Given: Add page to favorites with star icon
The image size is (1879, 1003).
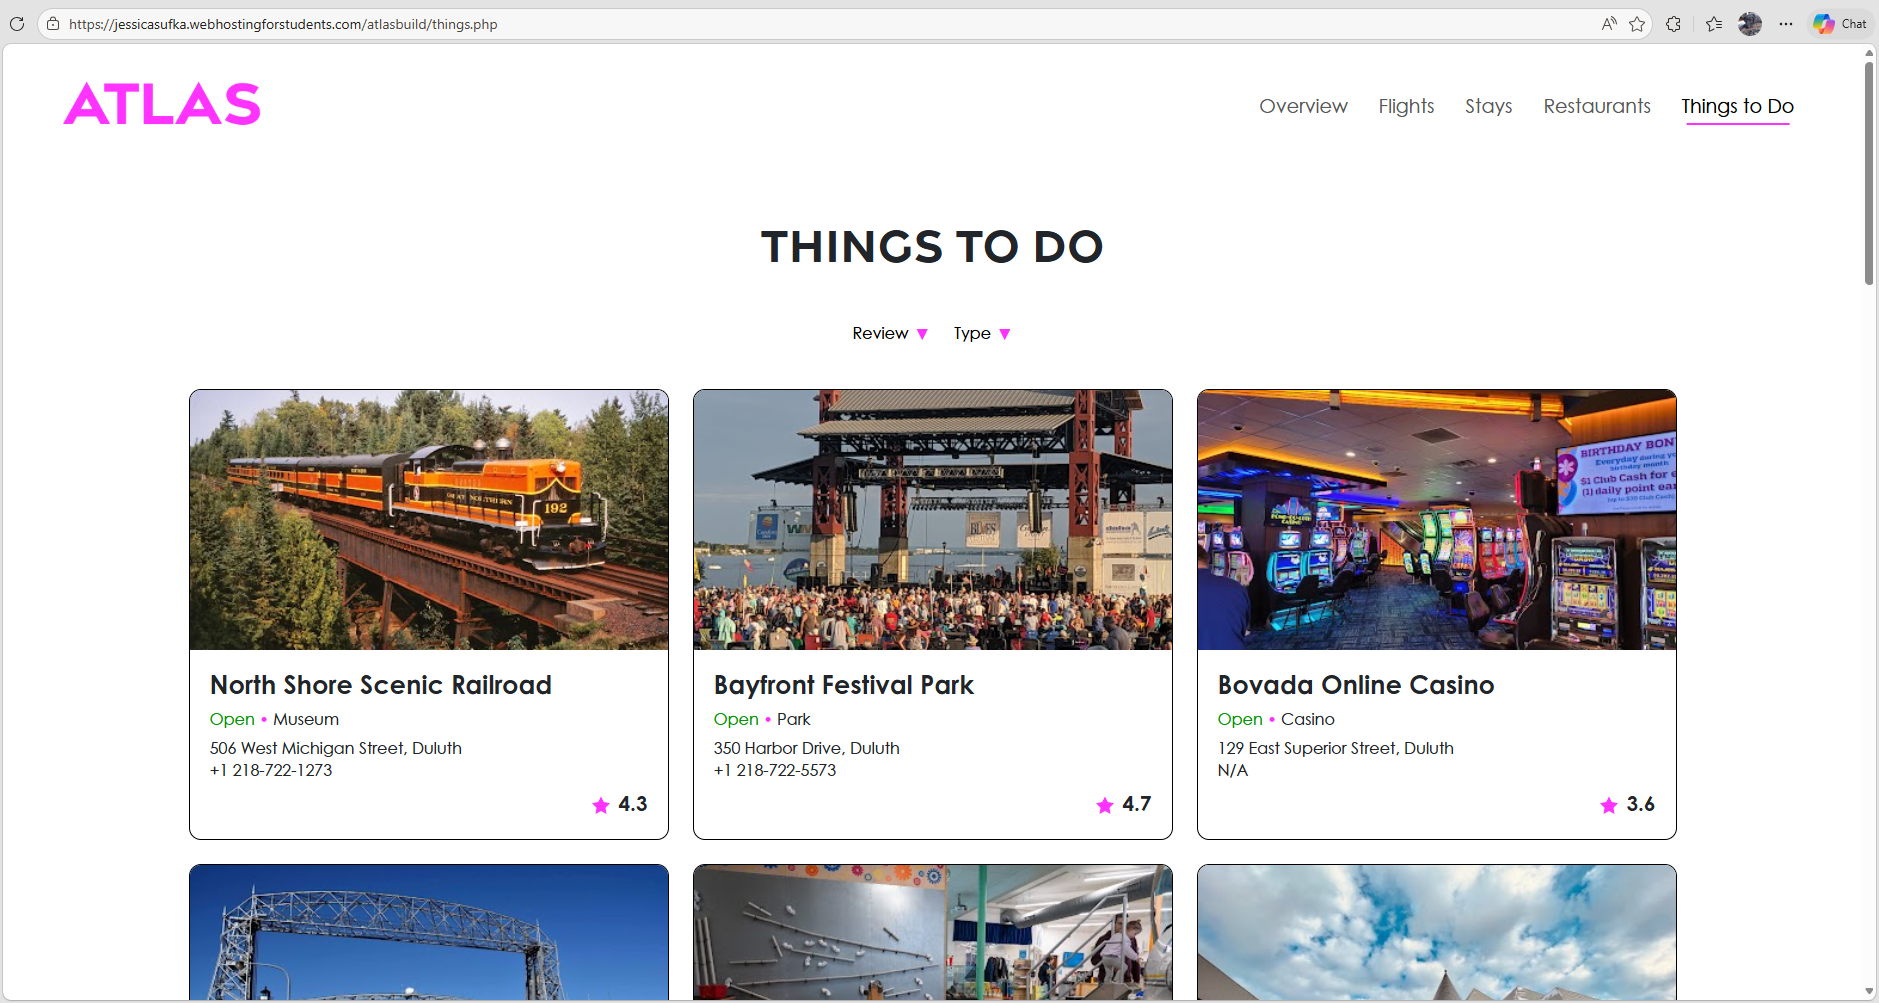Looking at the screenshot, I should tap(1637, 24).
